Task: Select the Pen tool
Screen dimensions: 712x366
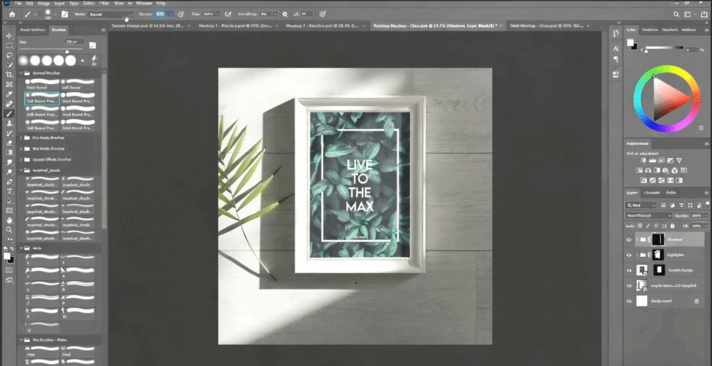Action: [x=9, y=182]
